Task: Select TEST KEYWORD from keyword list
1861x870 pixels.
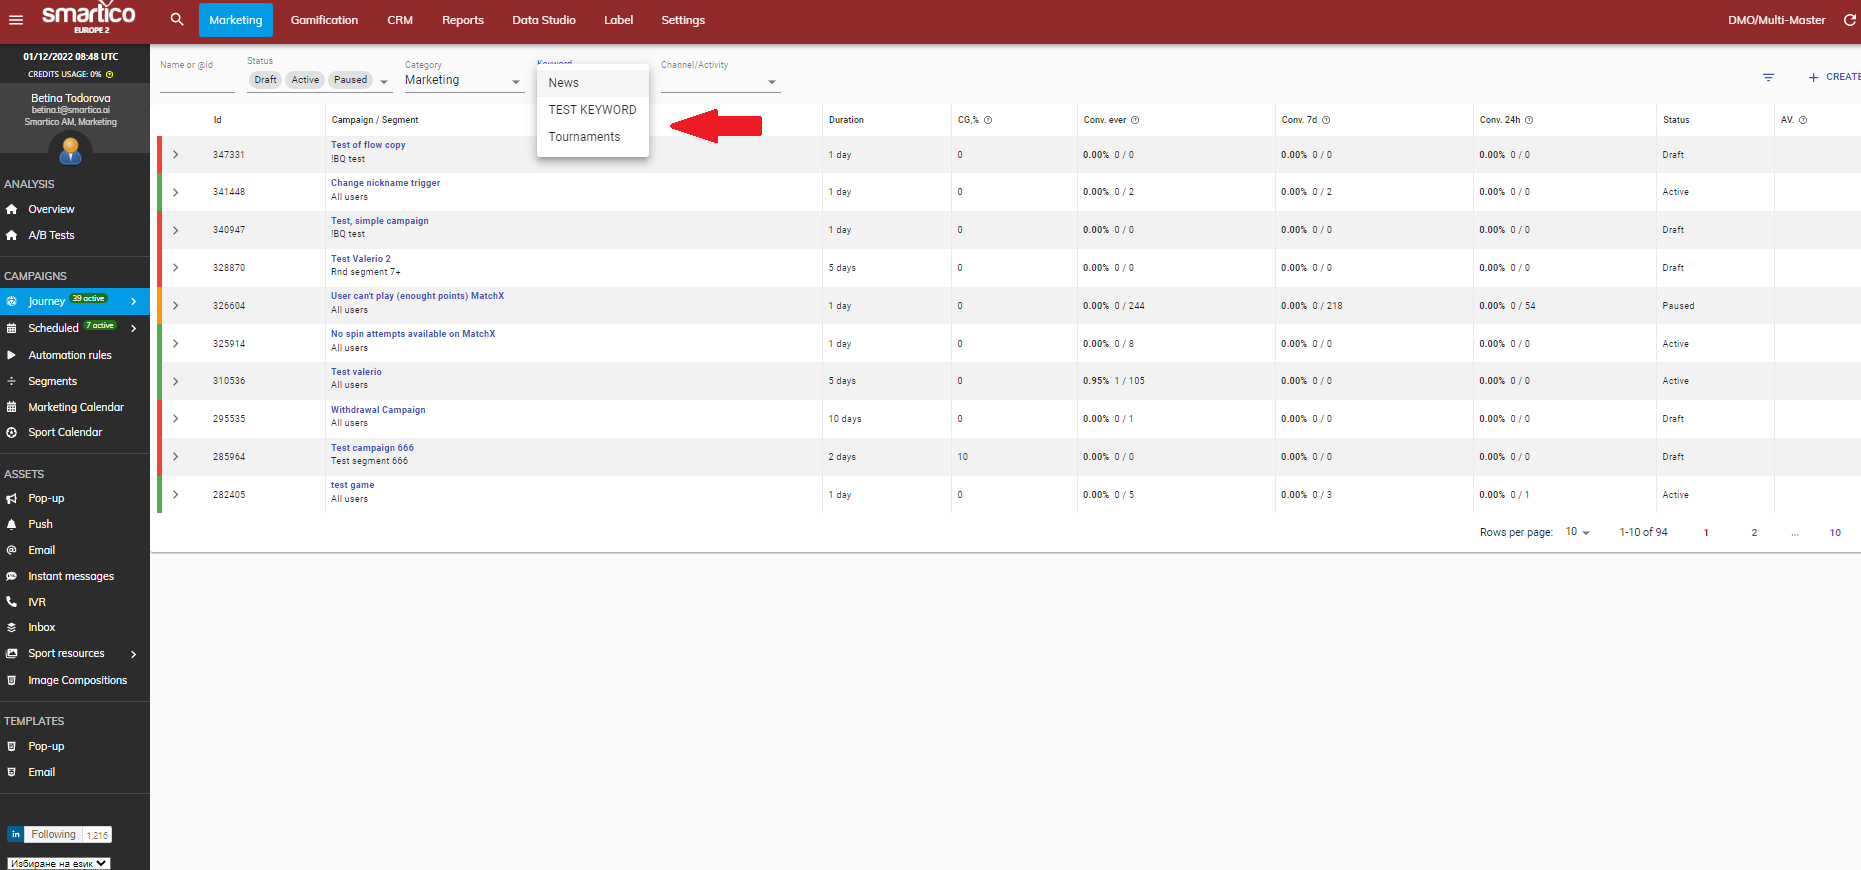Action: pos(592,110)
